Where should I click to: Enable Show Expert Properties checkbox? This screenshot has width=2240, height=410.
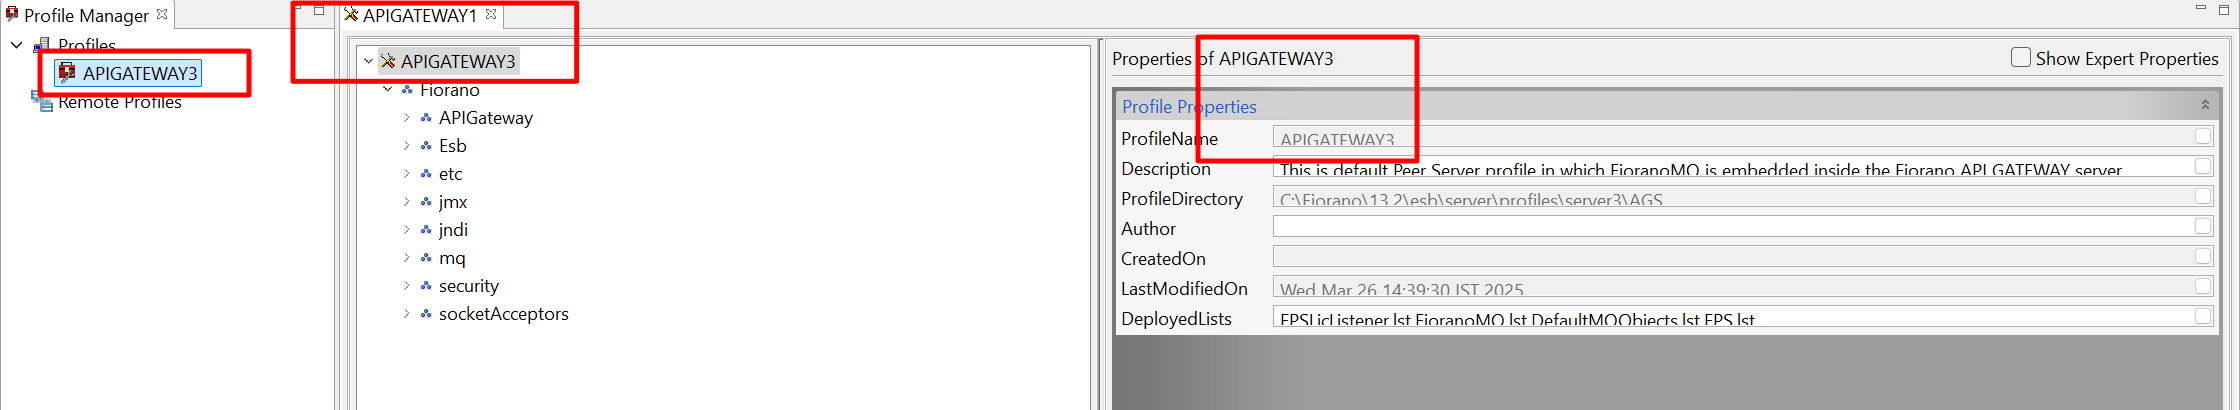[2021, 58]
